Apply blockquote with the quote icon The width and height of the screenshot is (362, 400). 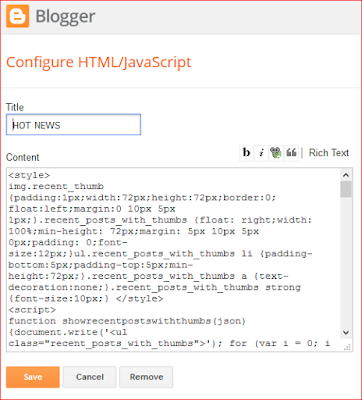pyautogui.click(x=291, y=153)
